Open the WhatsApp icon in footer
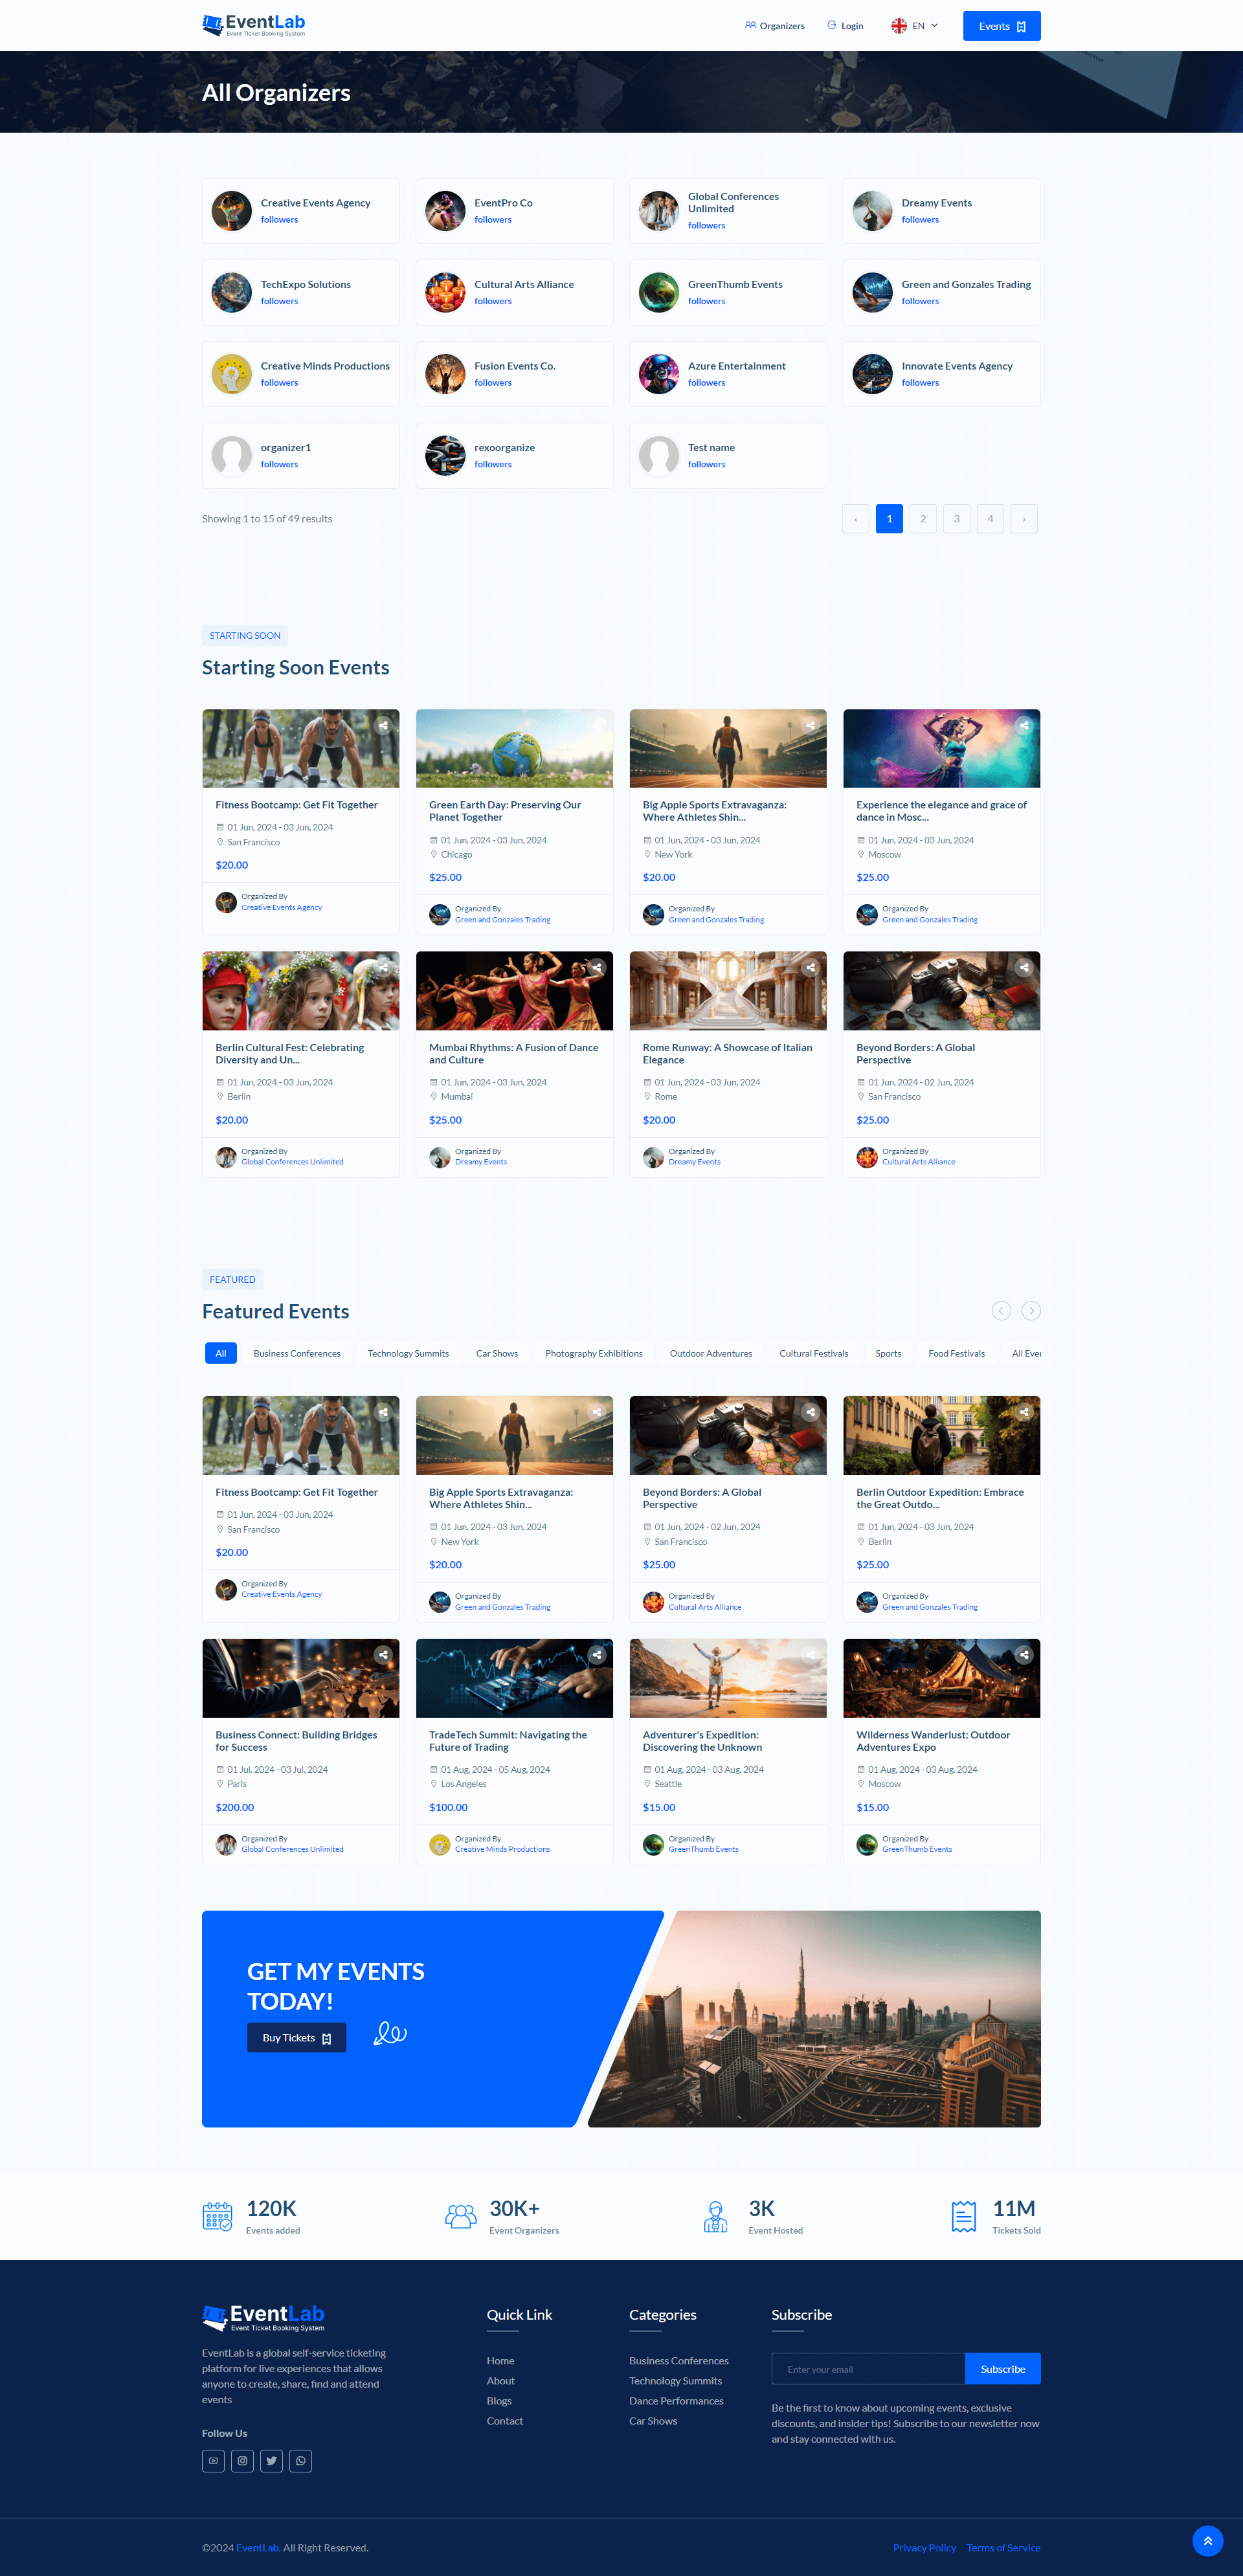Viewport: 1243px width, 2576px height. click(300, 2461)
